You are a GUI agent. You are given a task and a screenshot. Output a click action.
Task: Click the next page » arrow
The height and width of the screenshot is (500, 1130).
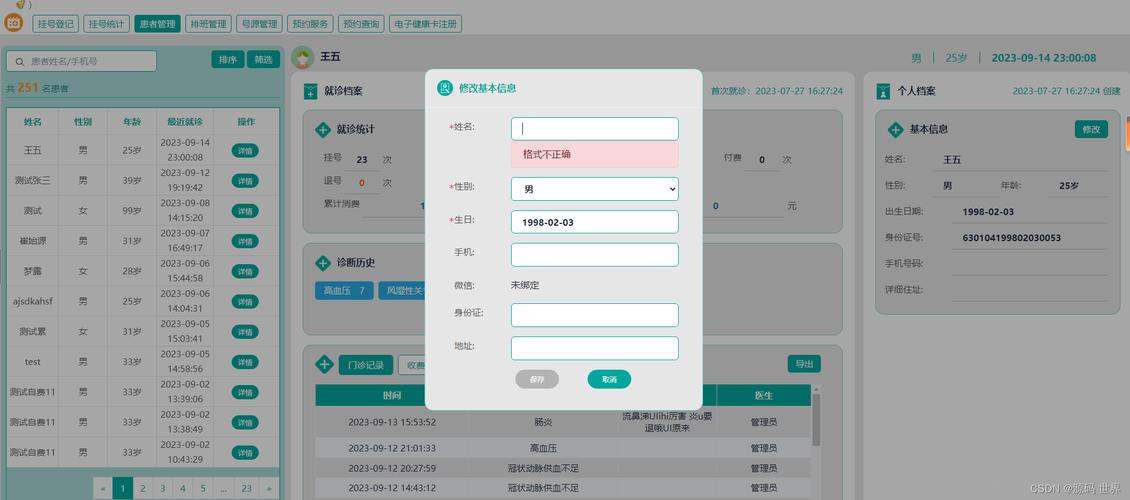[x=270, y=488]
